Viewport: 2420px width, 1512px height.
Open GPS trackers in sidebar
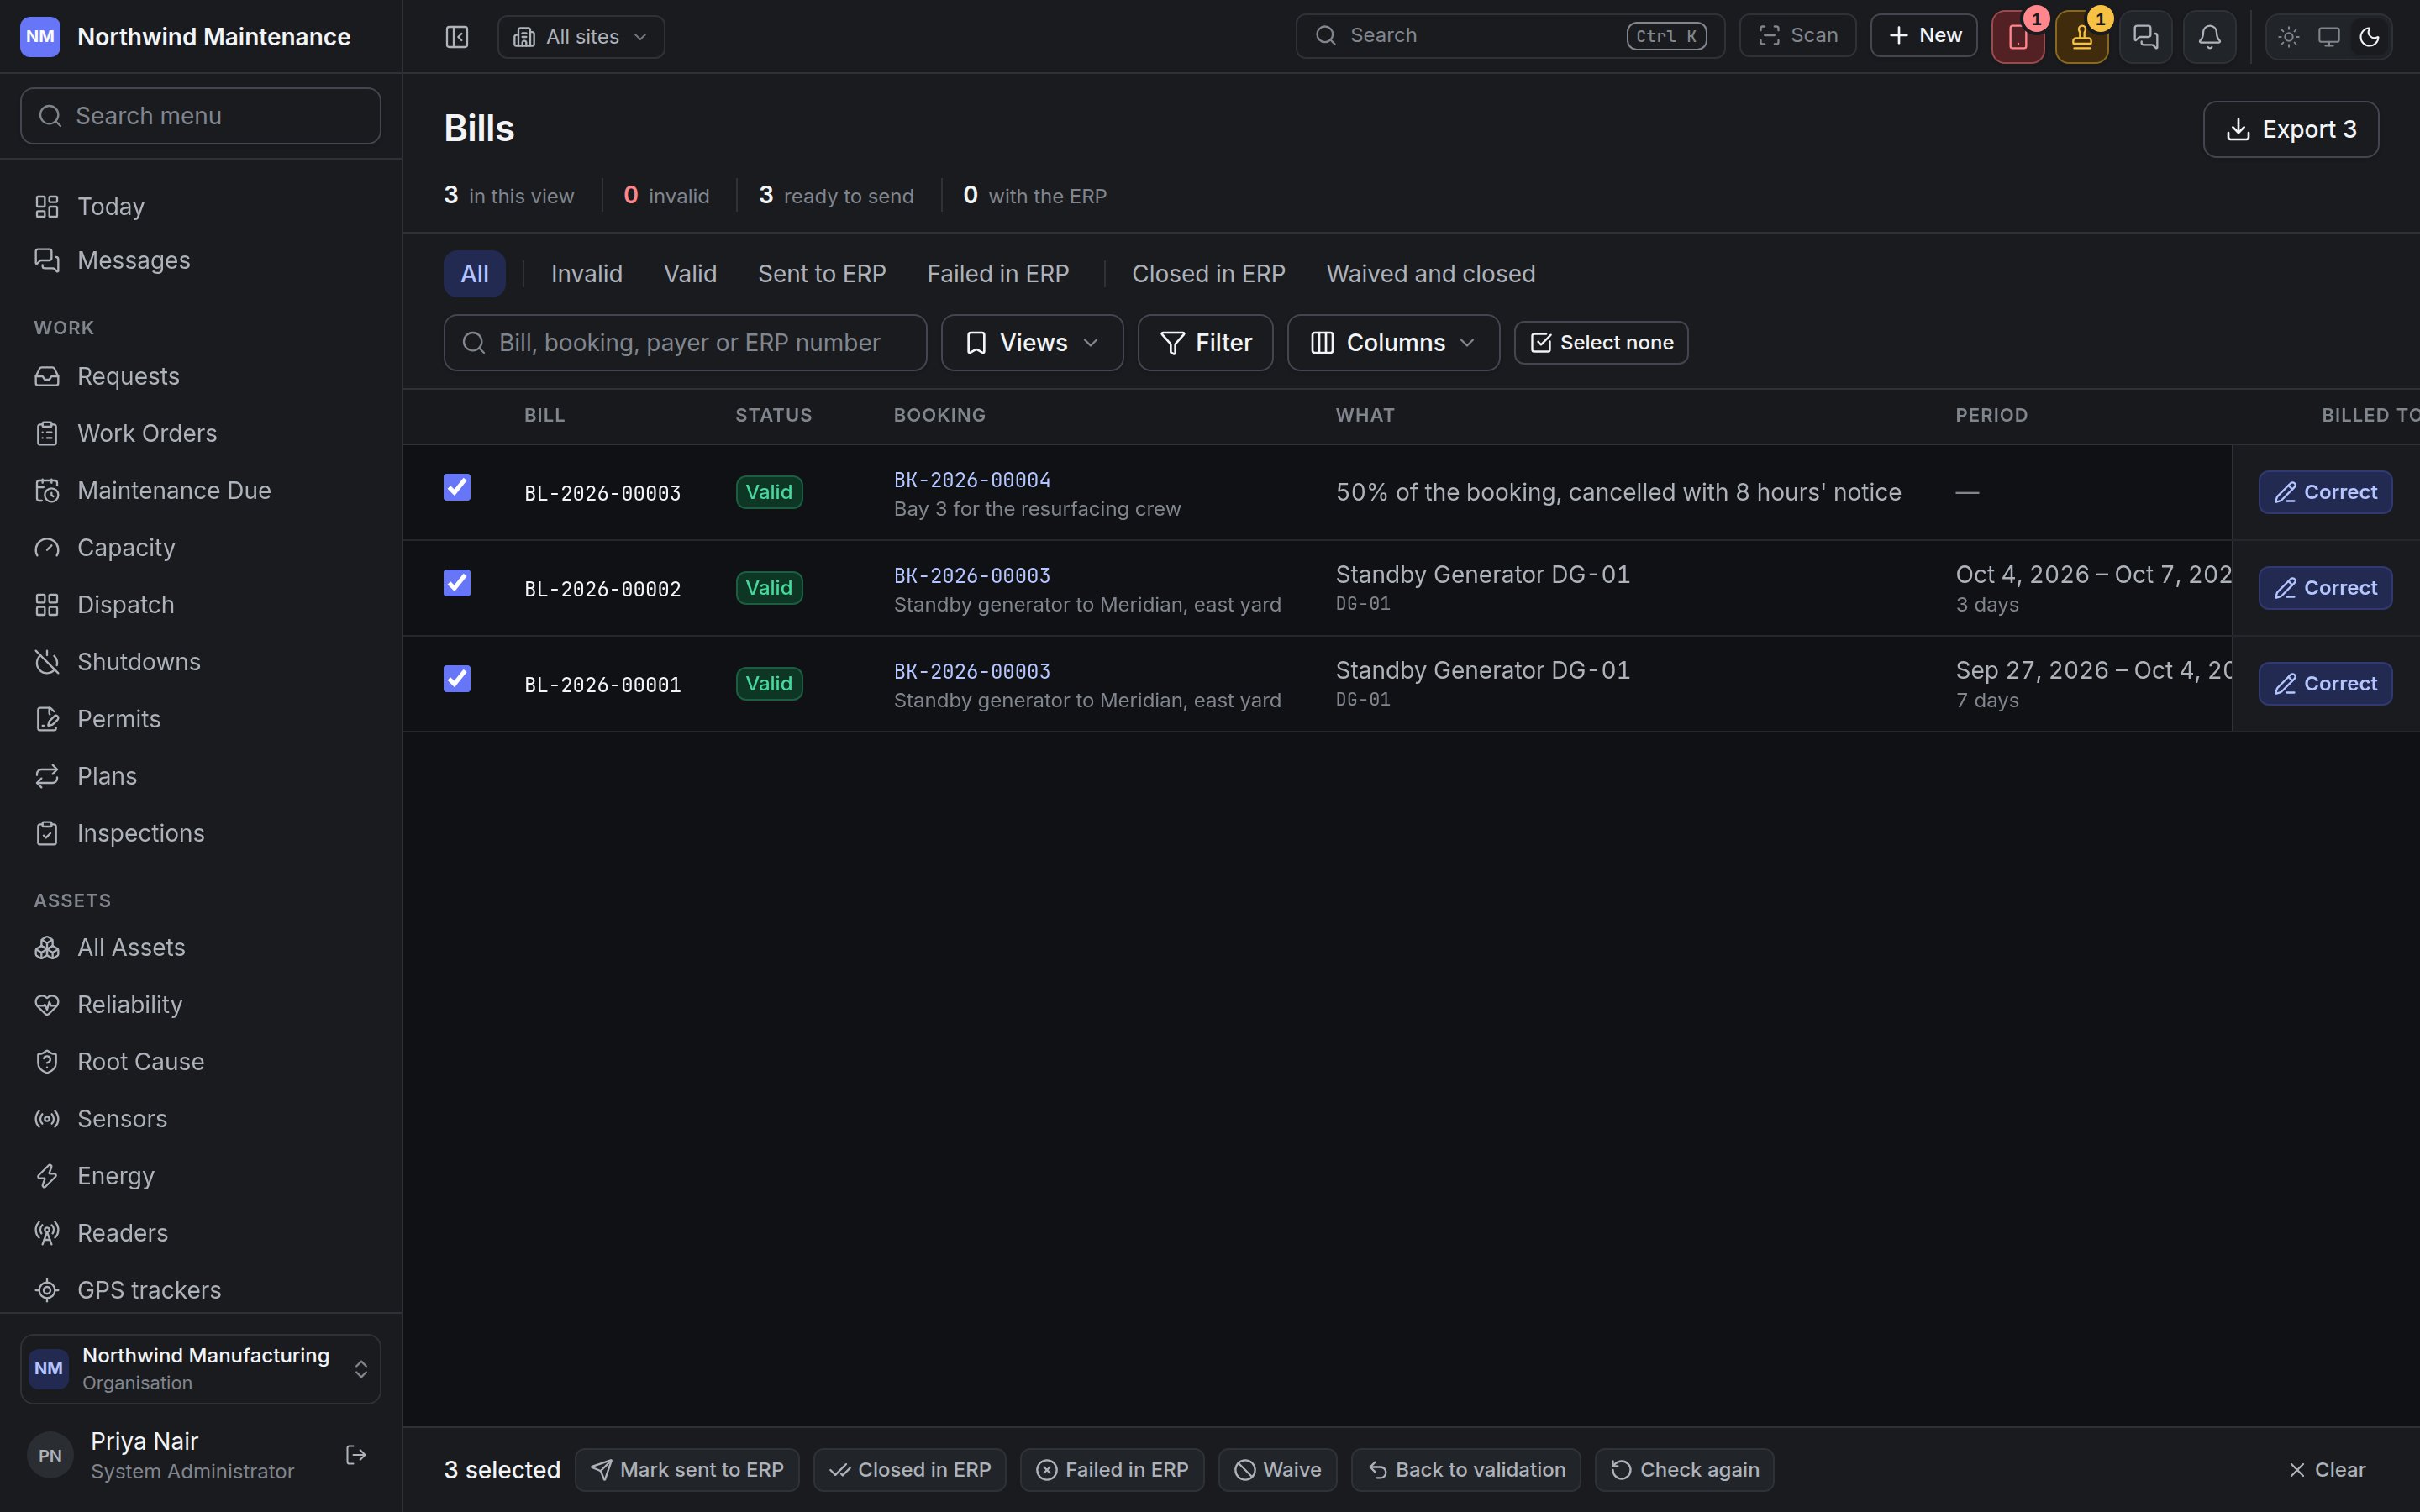click(201, 1290)
